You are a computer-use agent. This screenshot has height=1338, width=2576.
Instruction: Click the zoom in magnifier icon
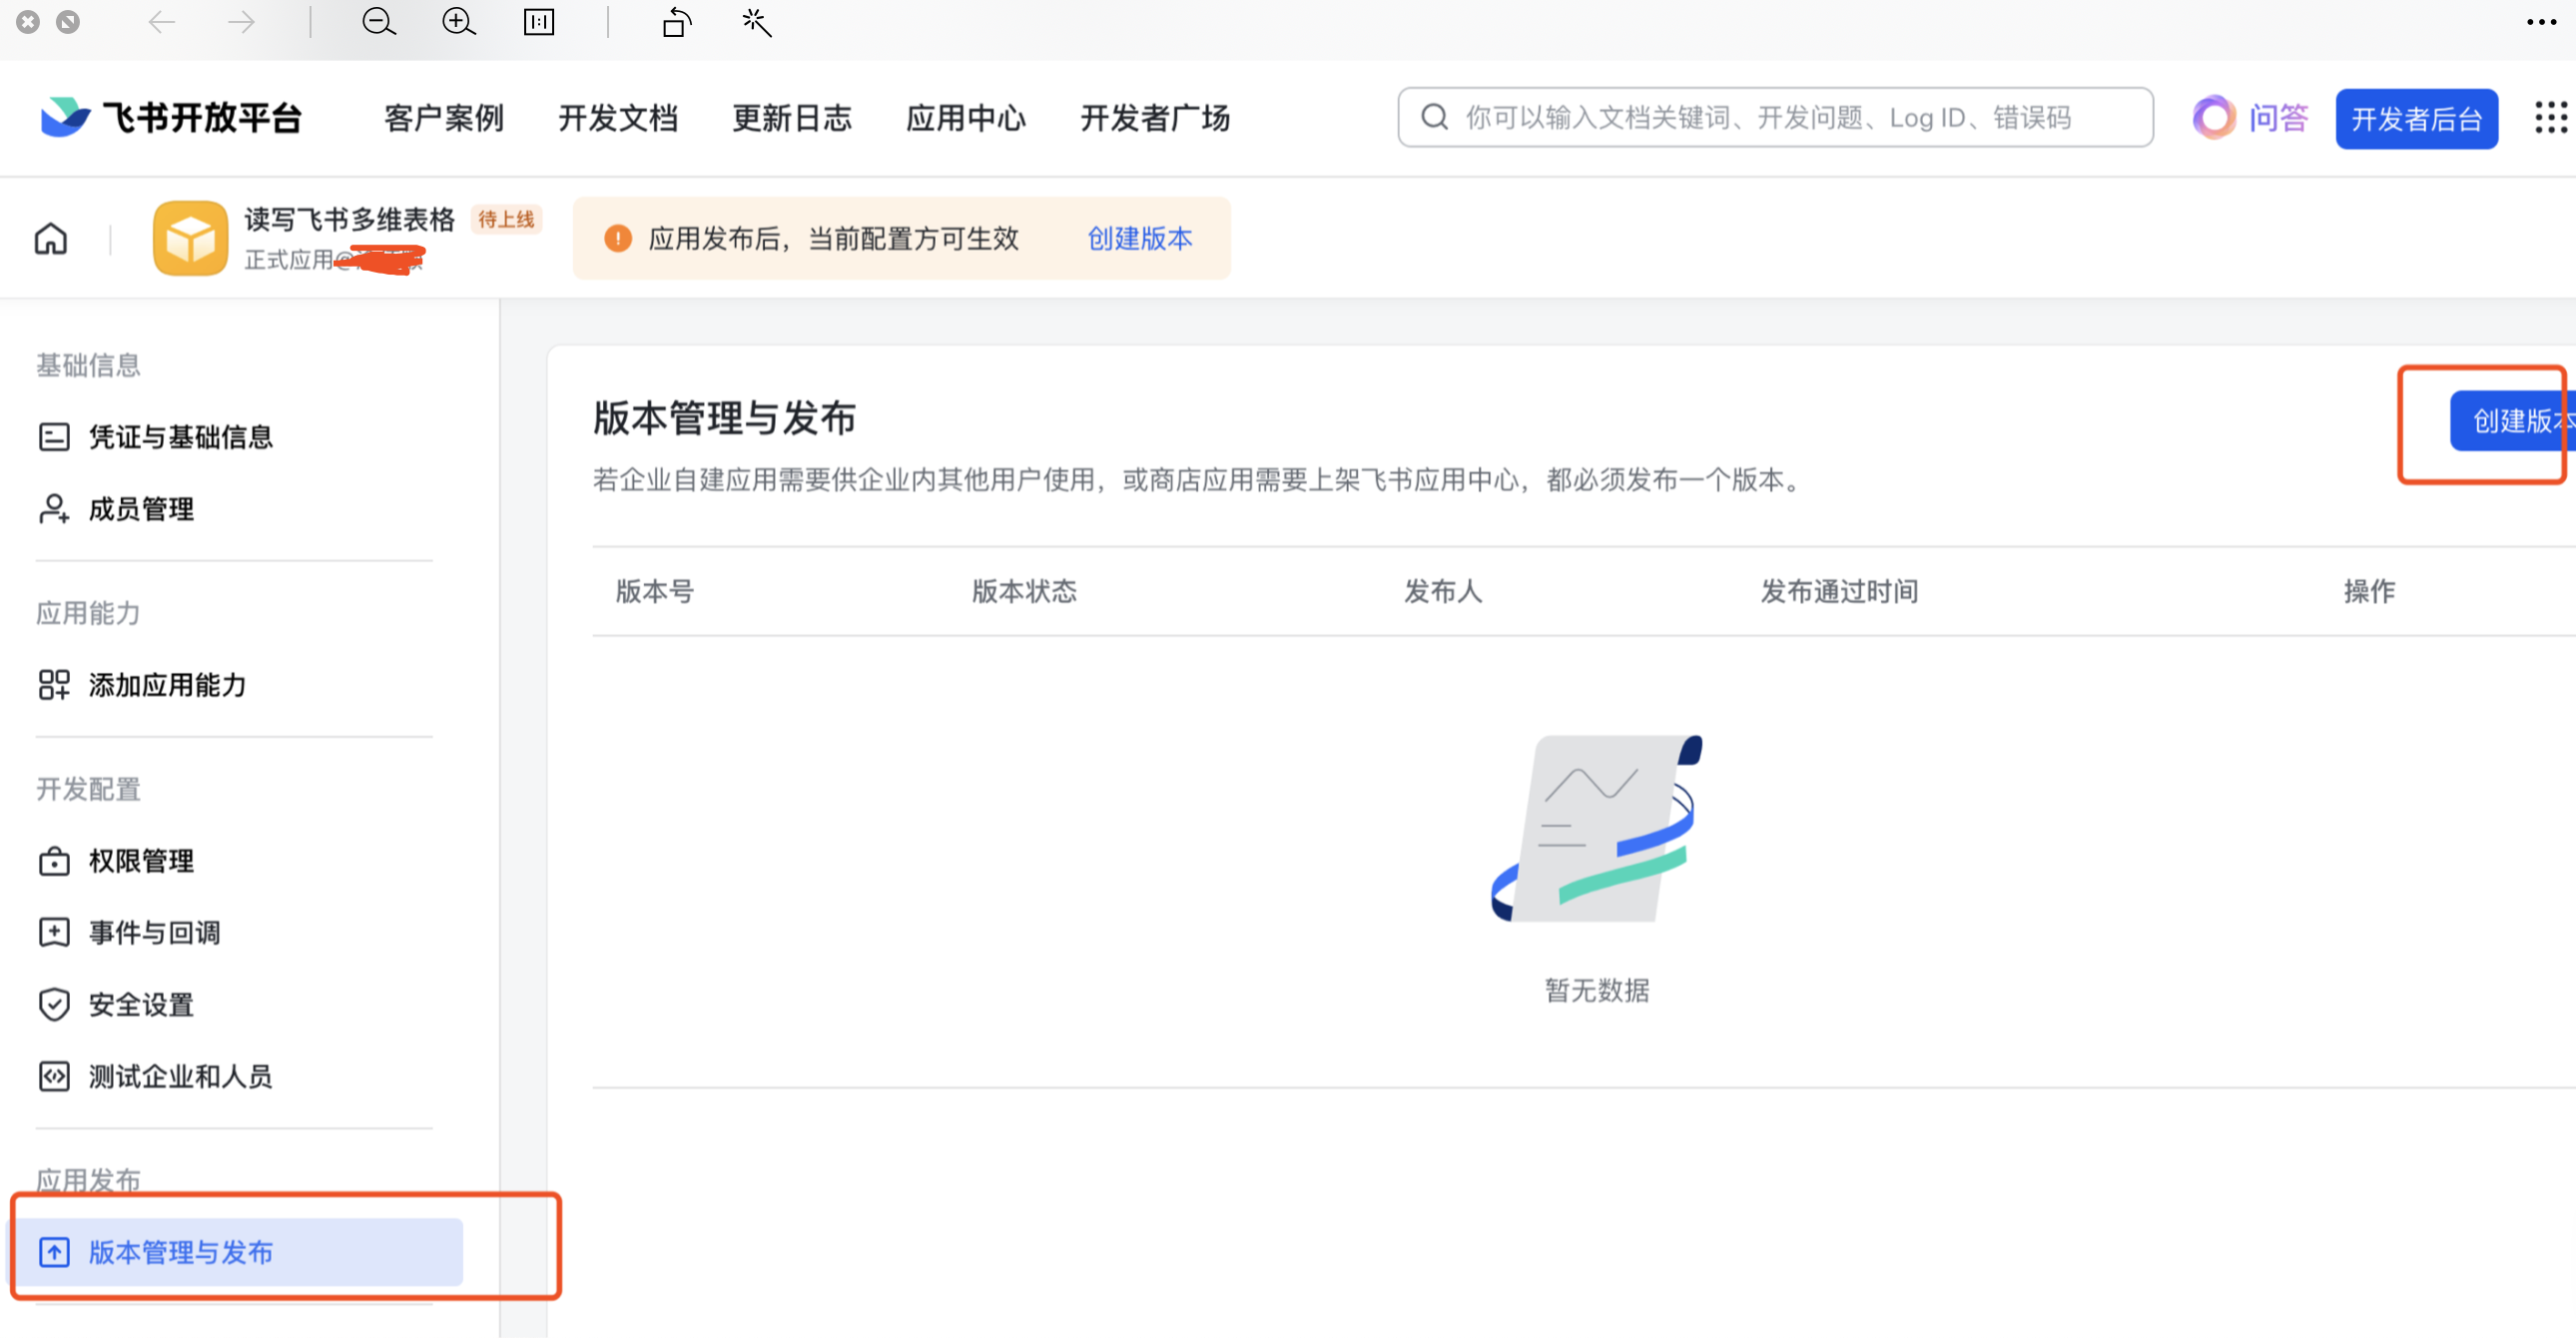coord(458,22)
